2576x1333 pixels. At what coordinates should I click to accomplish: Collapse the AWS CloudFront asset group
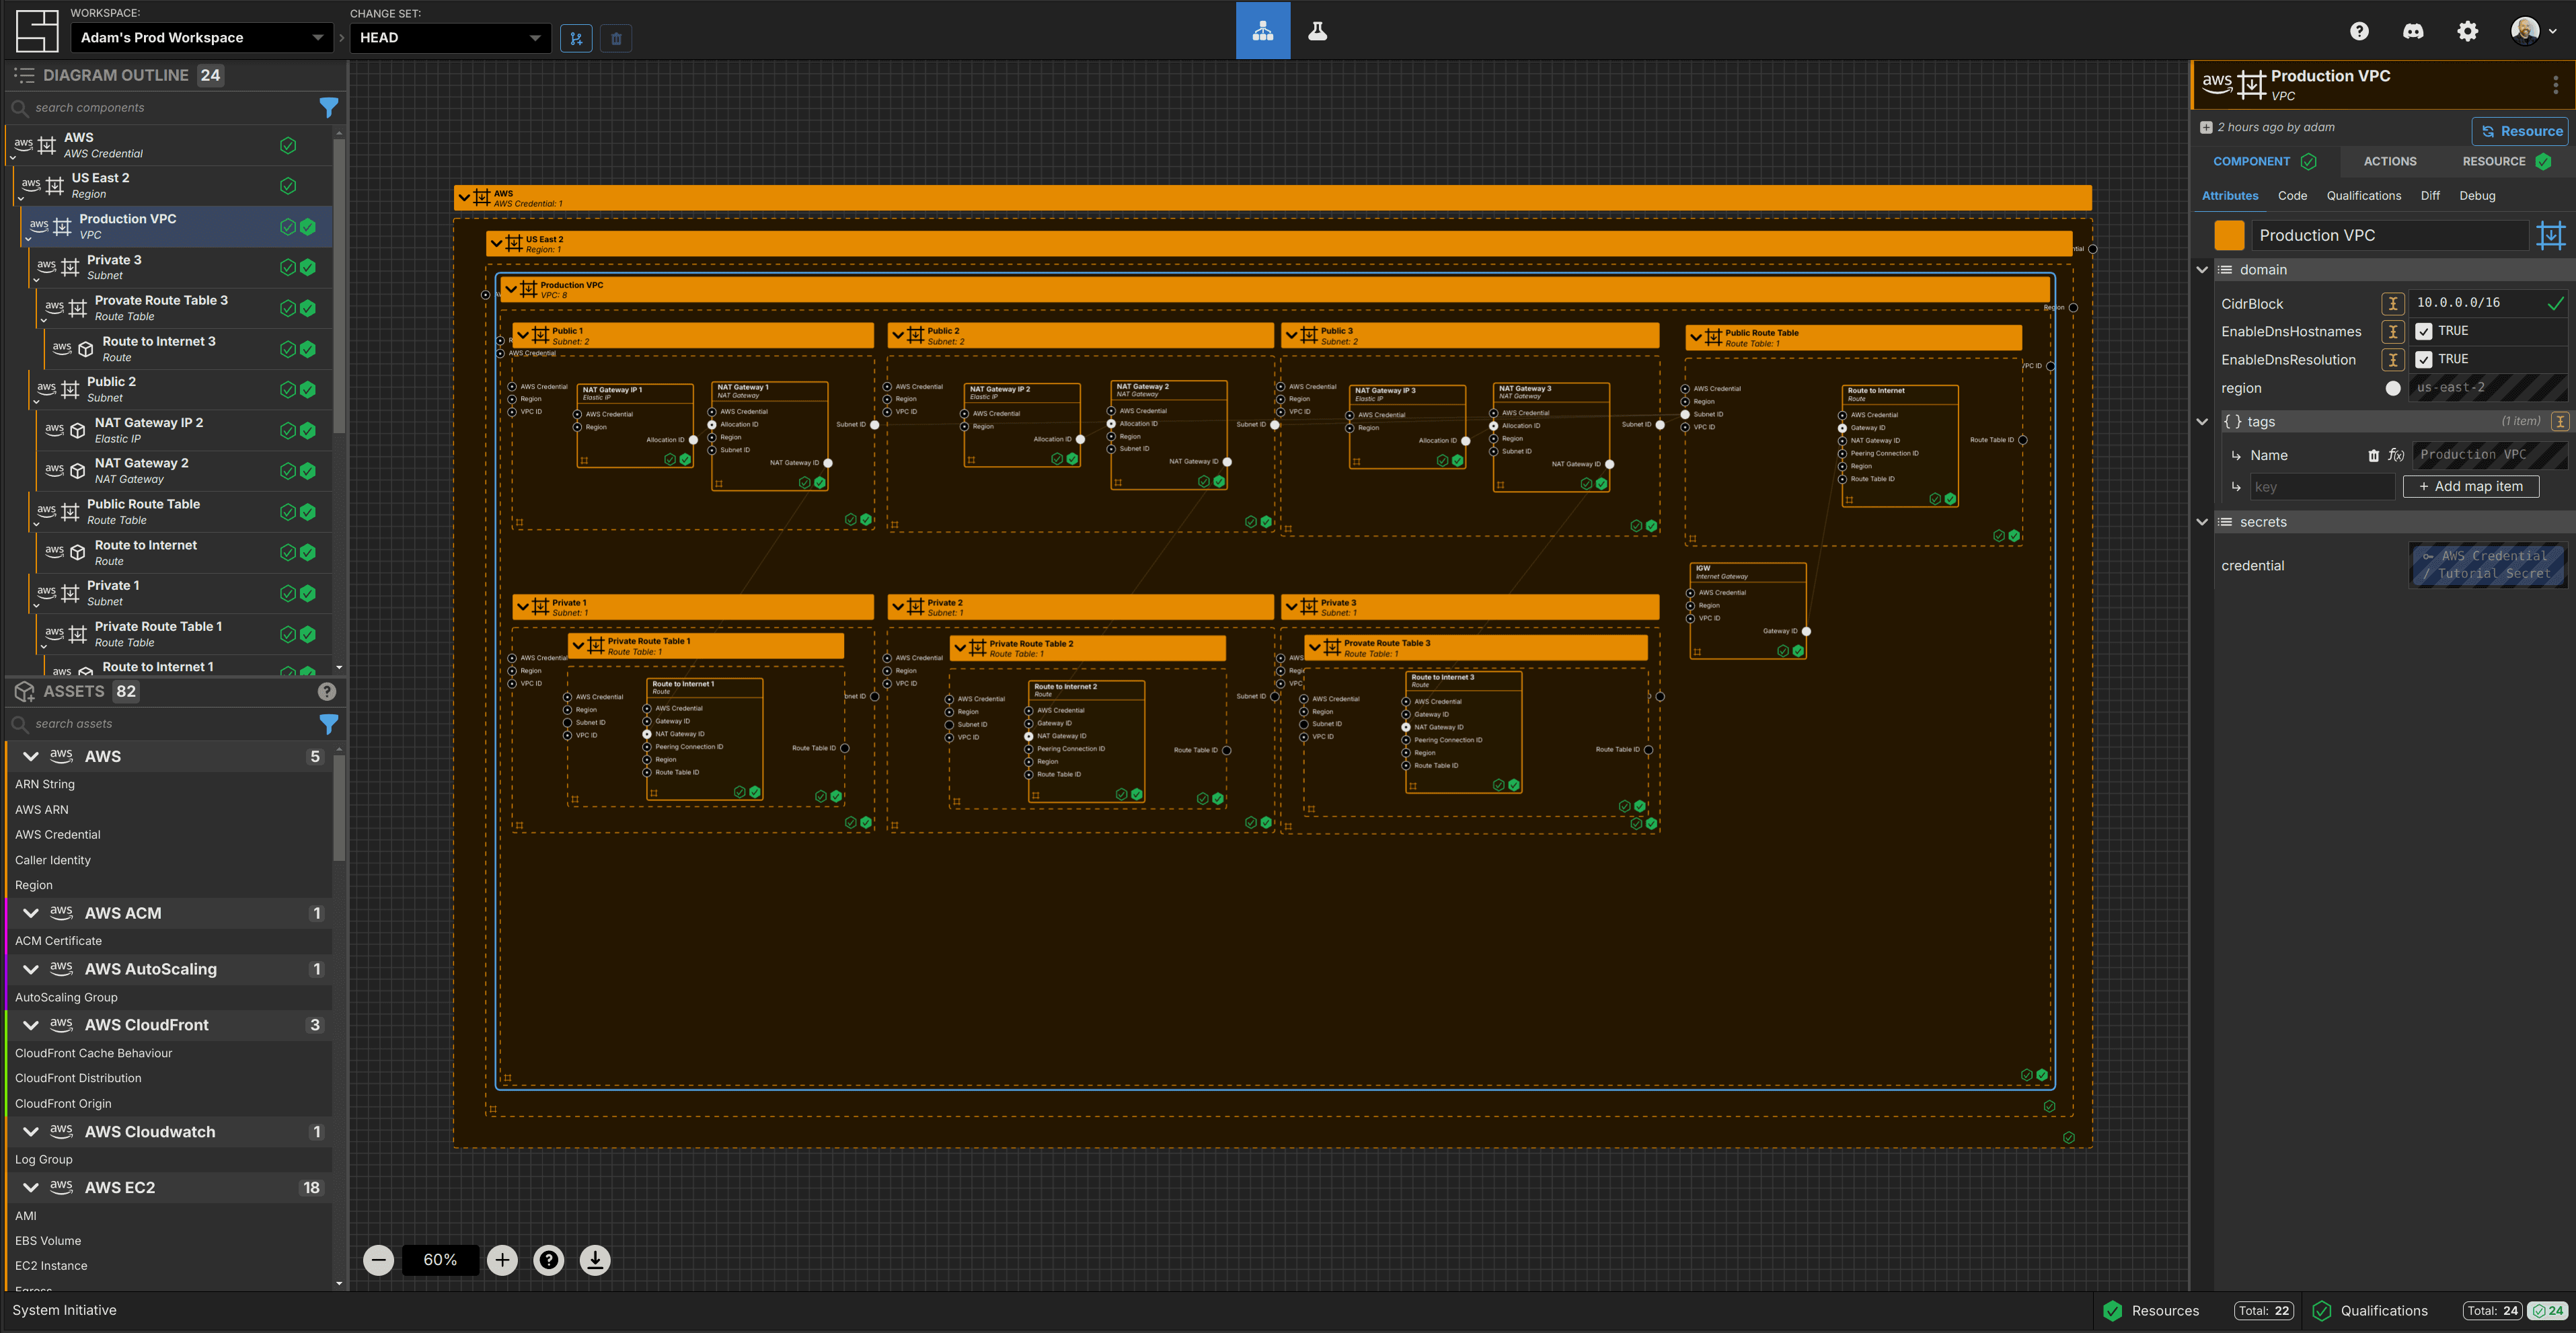pos(31,1025)
